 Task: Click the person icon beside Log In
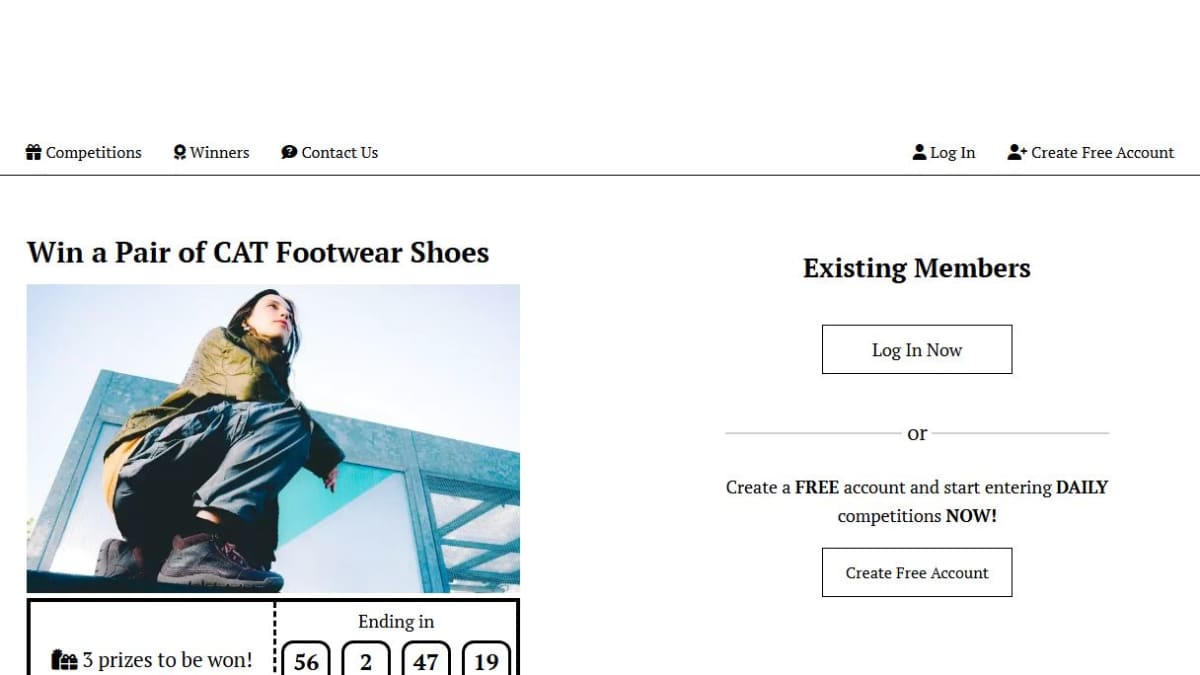pos(920,152)
